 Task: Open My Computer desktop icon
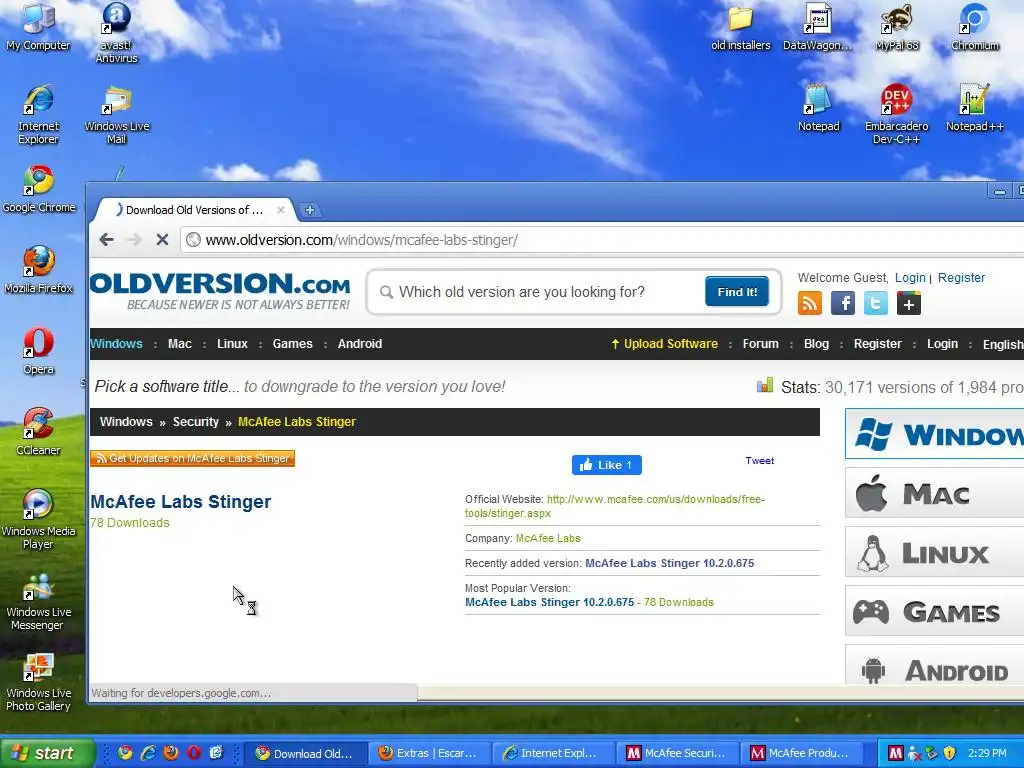click(38, 26)
